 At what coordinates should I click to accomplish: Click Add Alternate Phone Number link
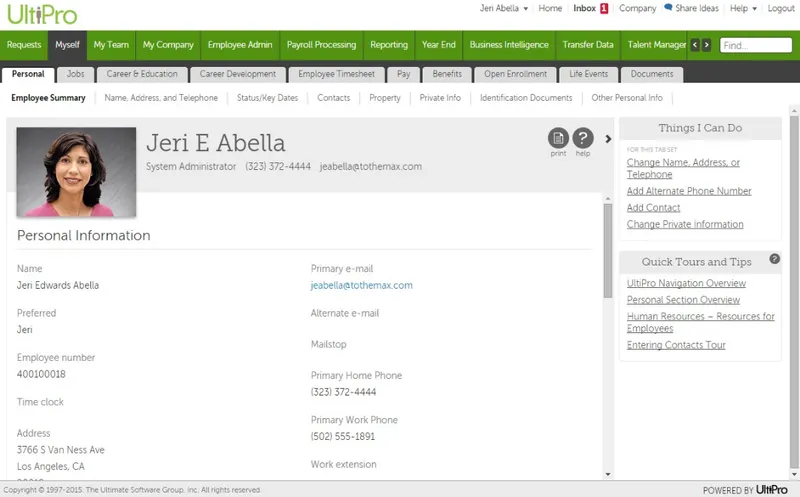(689, 191)
